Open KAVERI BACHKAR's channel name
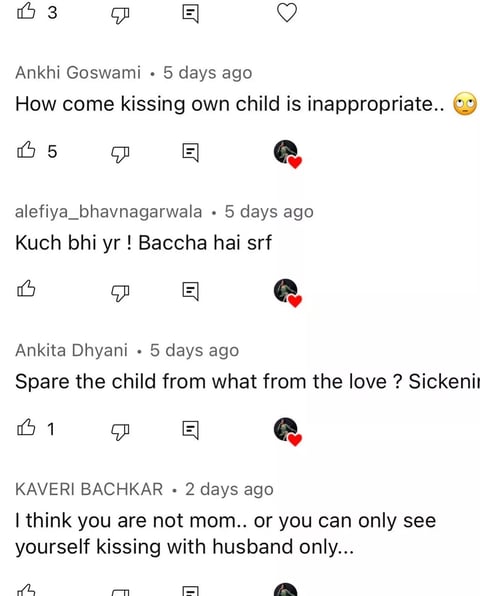 (89, 489)
